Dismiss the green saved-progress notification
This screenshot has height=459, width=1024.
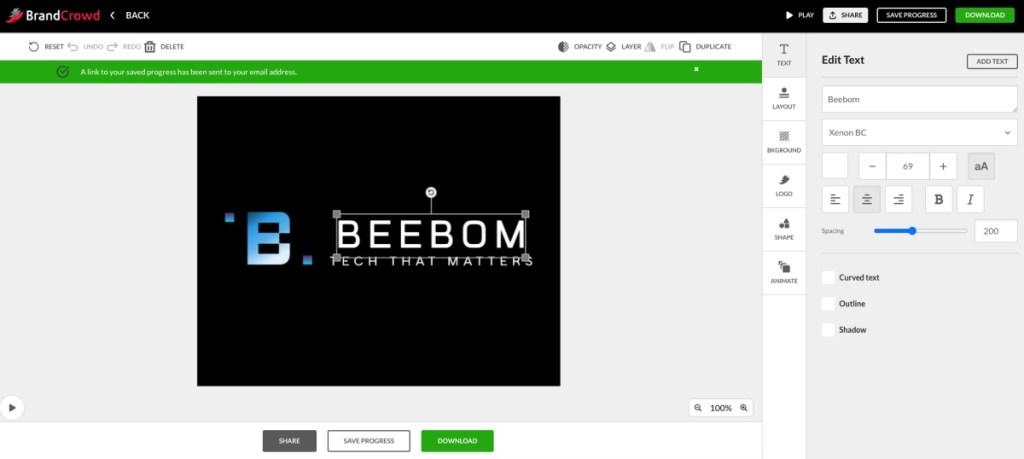coord(696,69)
